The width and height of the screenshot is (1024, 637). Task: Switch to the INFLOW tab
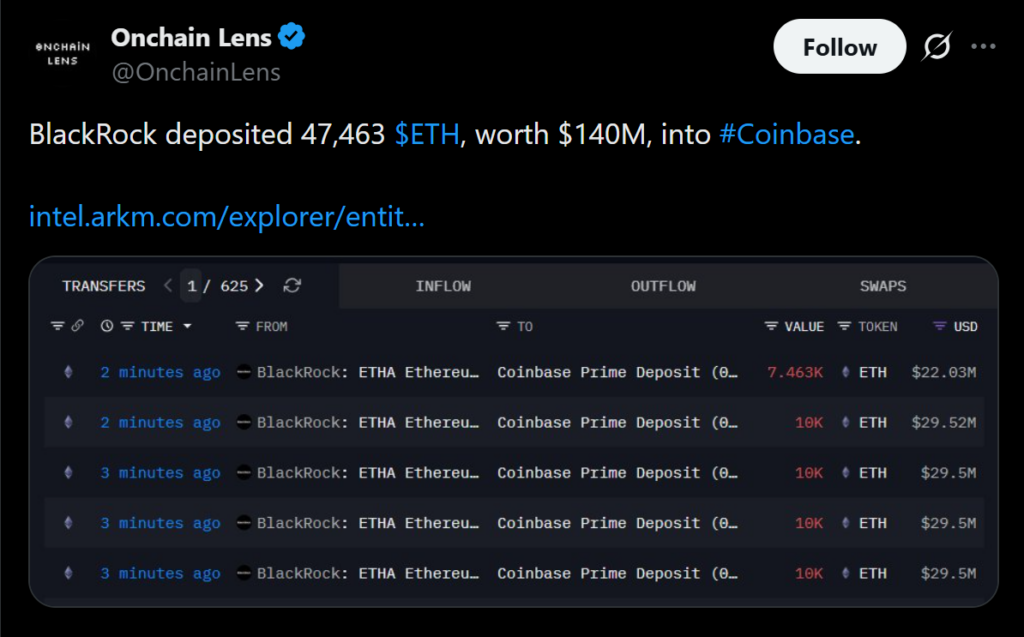(443, 286)
